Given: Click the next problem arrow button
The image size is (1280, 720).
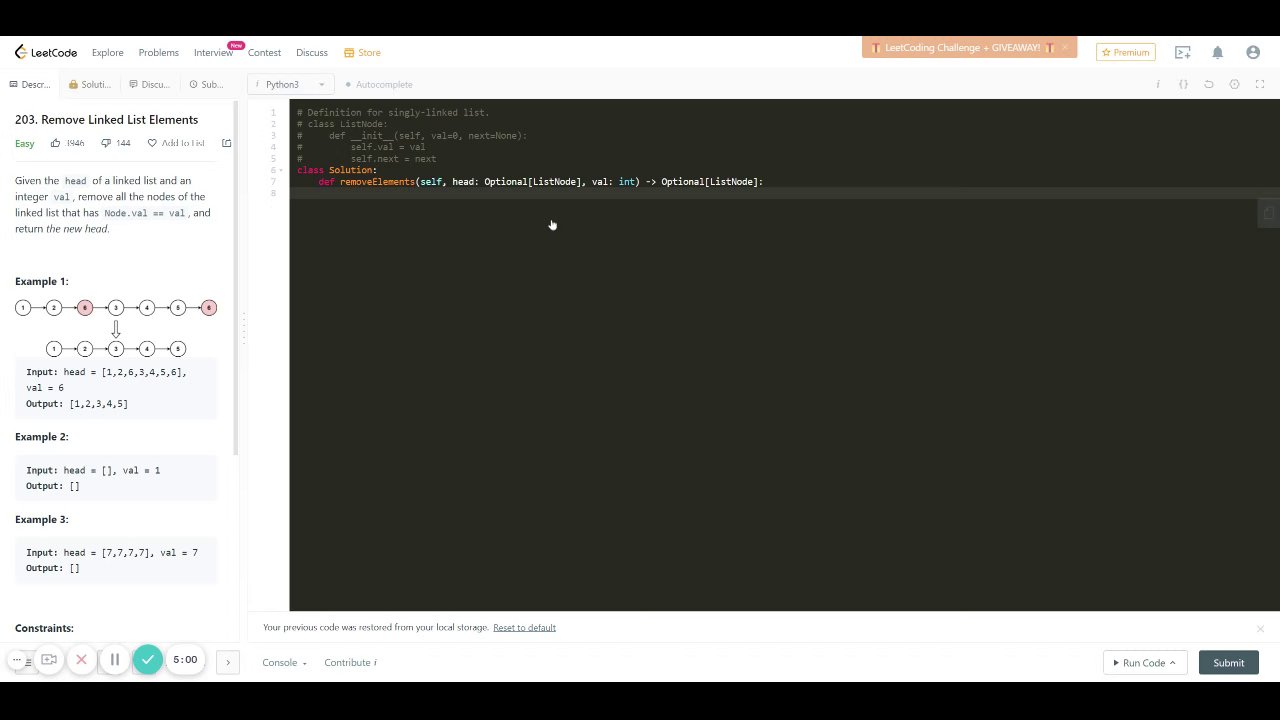Looking at the screenshot, I should (228, 662).
